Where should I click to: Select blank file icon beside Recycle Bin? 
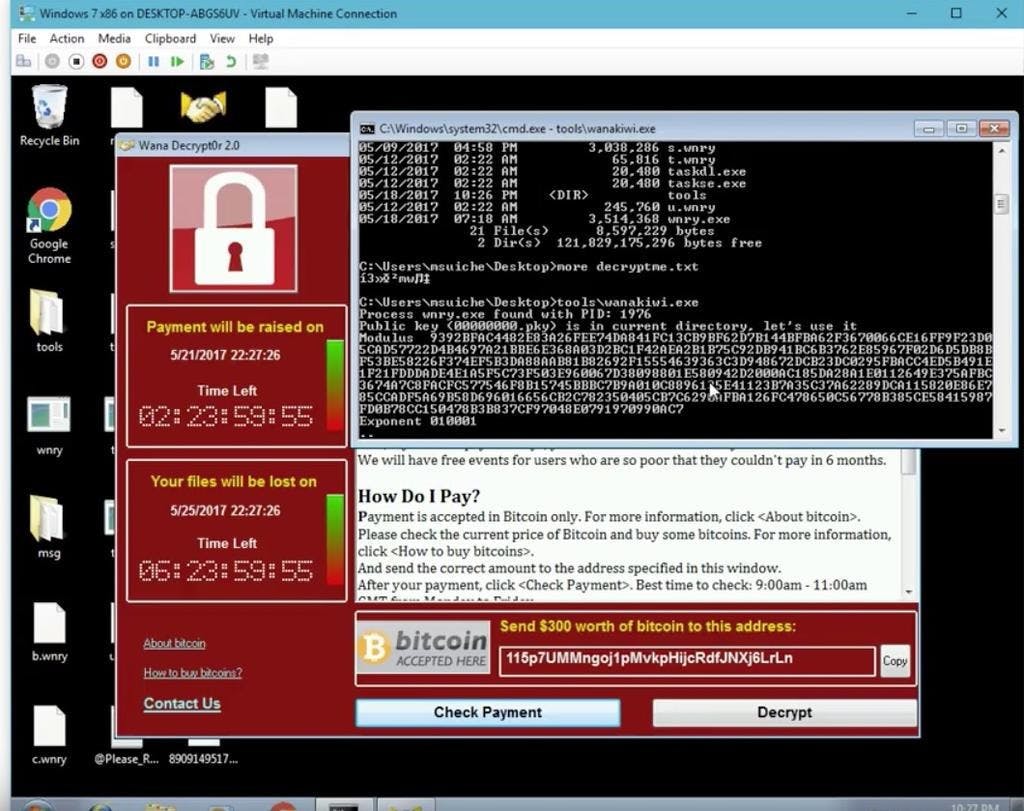pos(126,107)
